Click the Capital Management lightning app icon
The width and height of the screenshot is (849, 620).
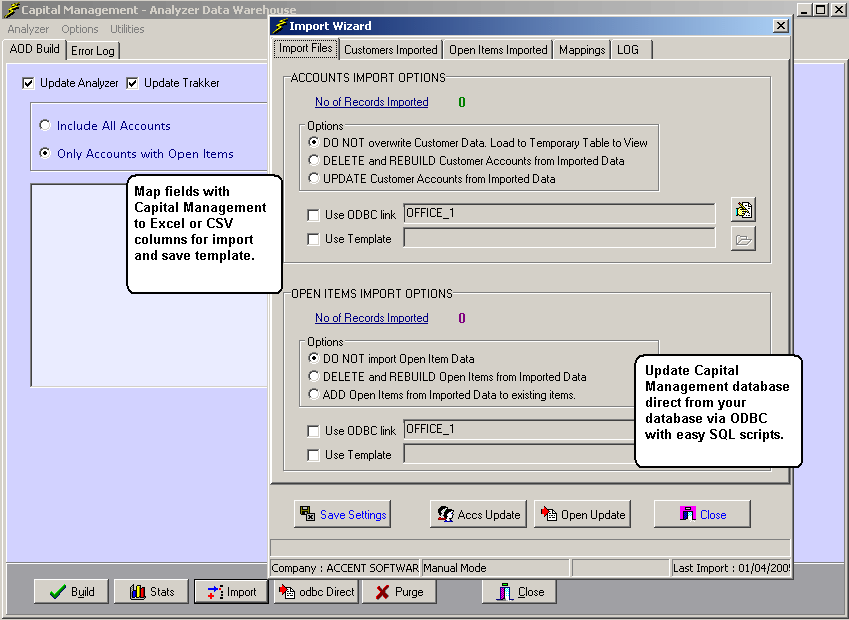tap(11, 10)
